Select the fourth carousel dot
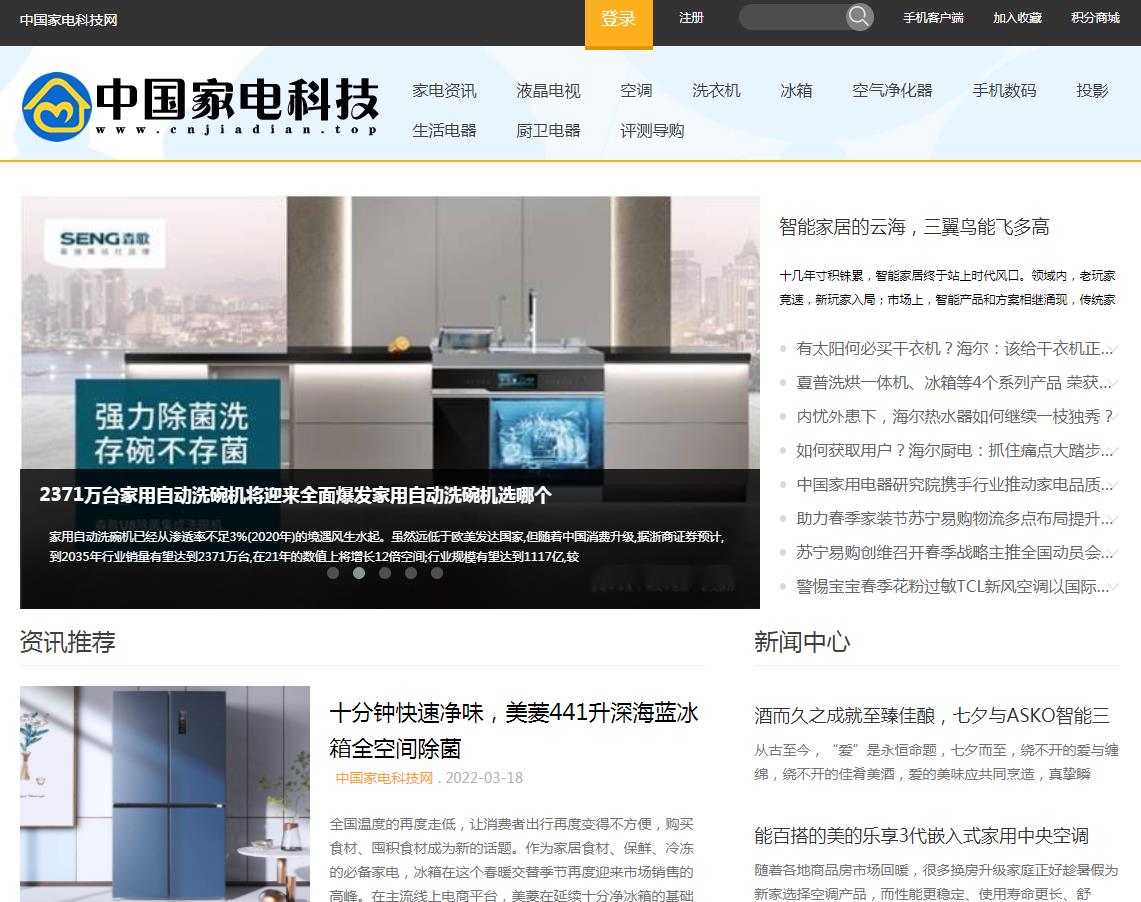The width and height of the screenshot is (1141, 902). tap(411, 572)
